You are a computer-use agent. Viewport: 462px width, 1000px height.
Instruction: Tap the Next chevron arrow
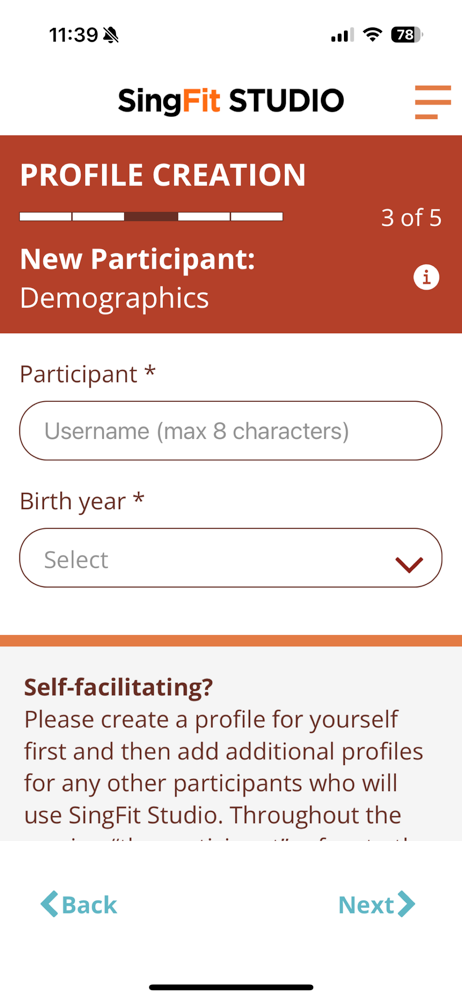click(406, 904)
